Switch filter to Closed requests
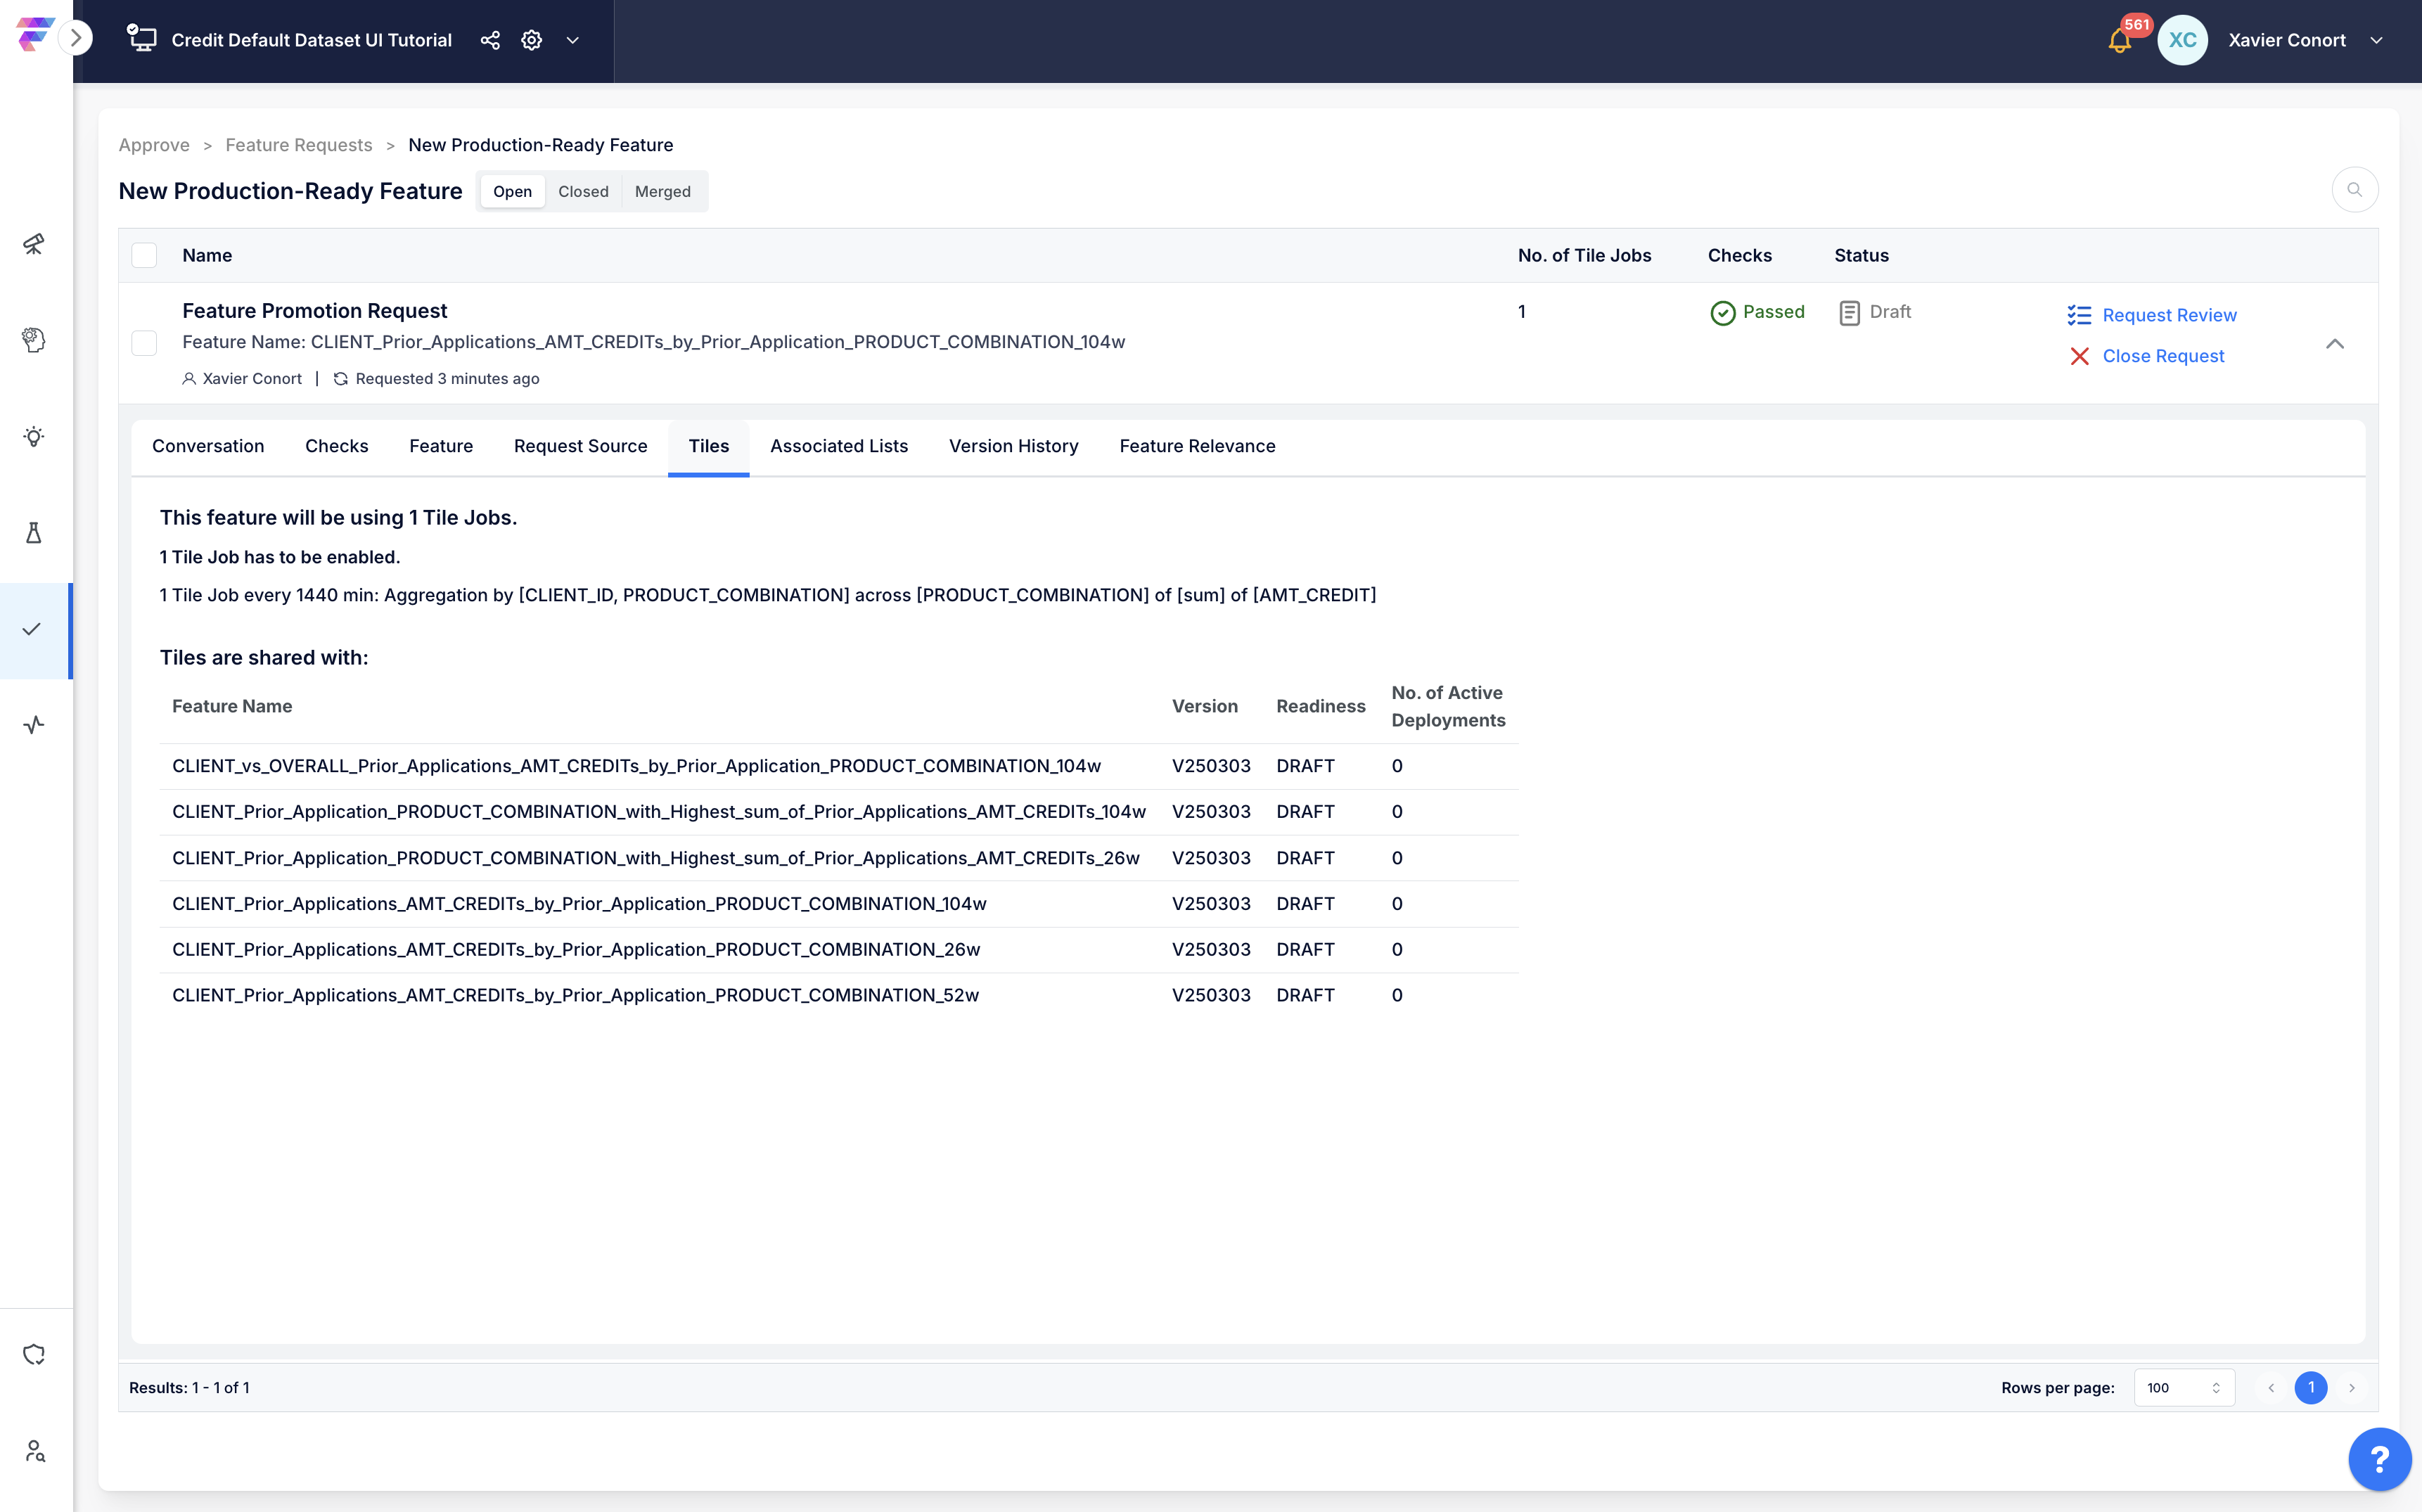This screenshot has height=1512, width=2422. [583, 191]
